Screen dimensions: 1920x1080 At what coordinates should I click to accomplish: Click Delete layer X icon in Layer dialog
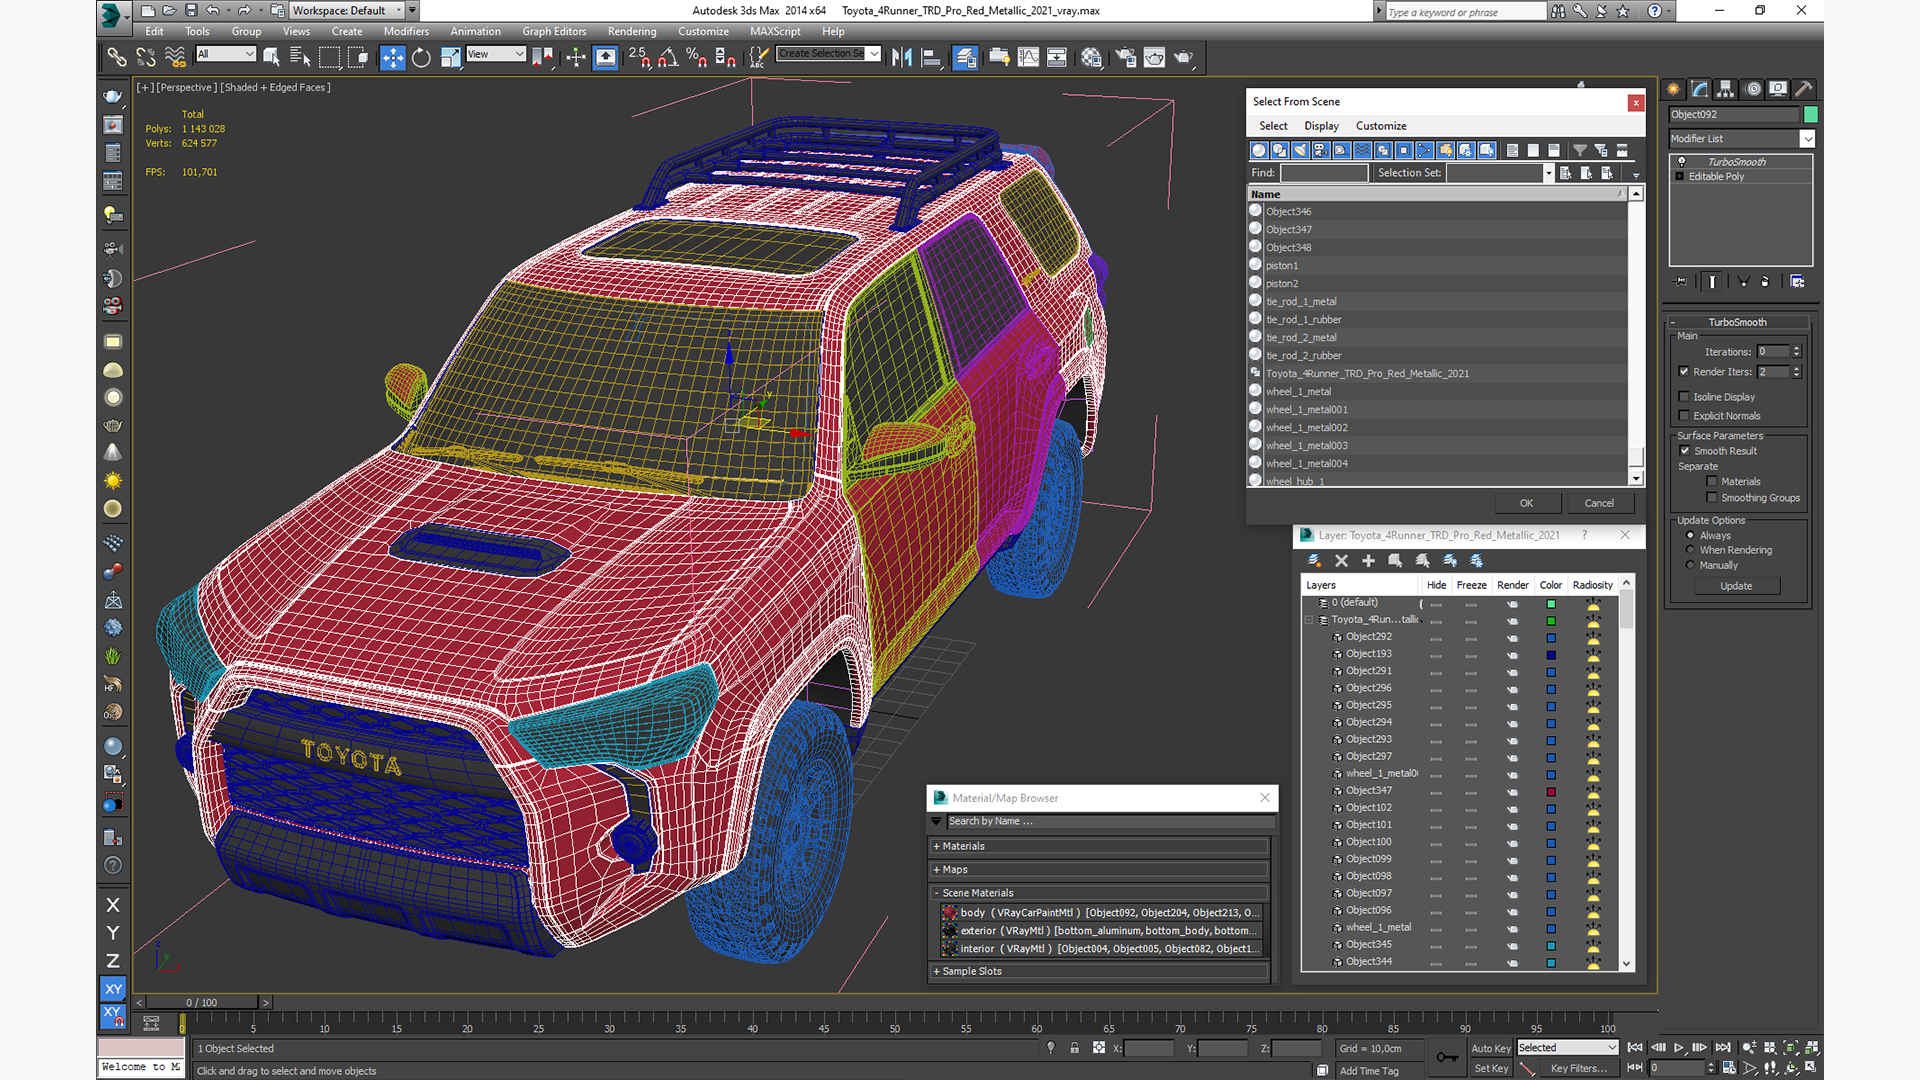(1341, 561)
